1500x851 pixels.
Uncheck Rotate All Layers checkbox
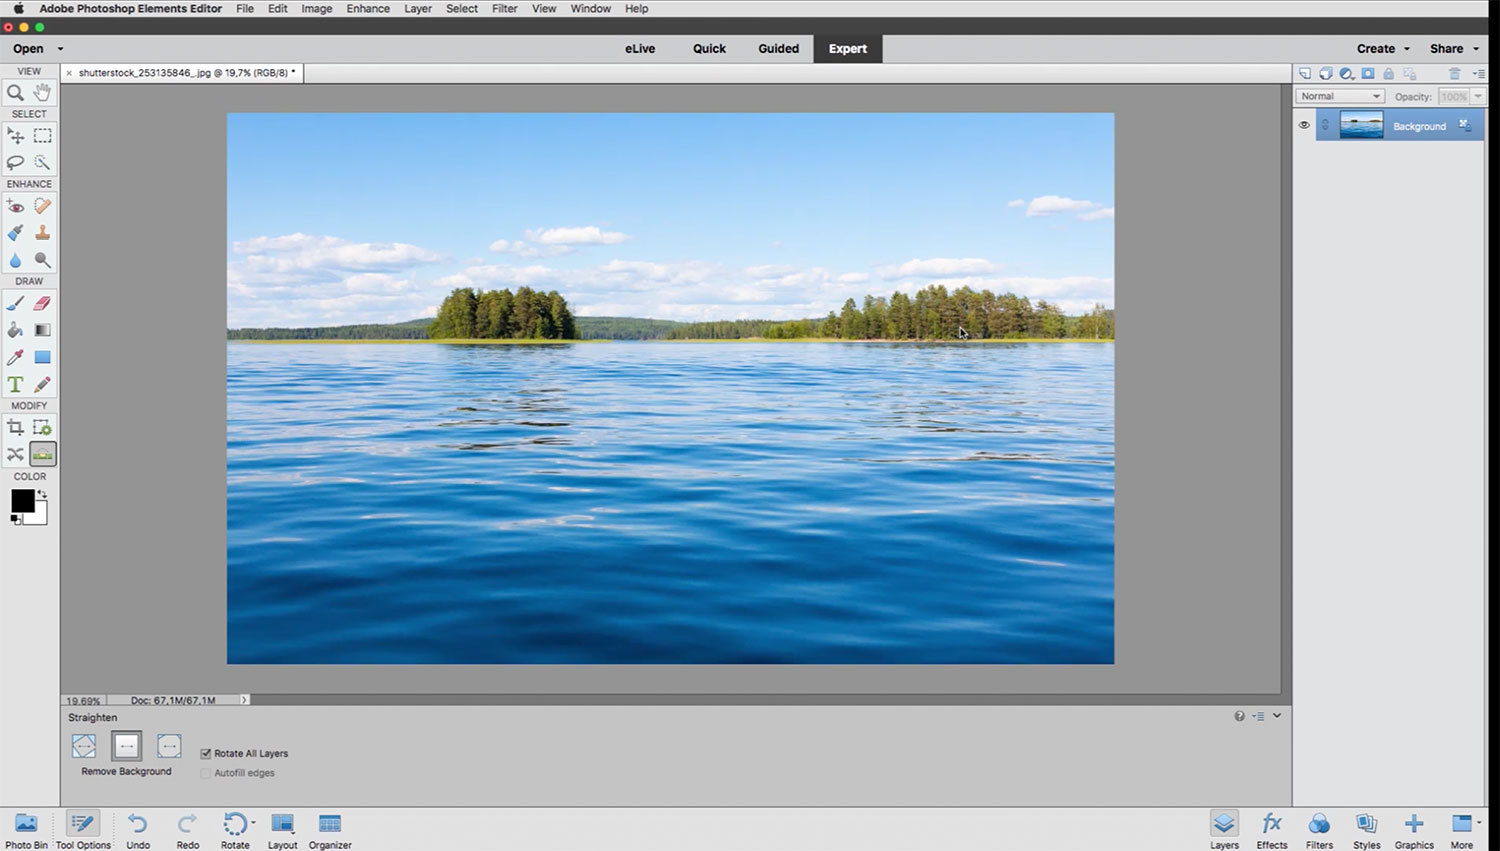point(206,753)
